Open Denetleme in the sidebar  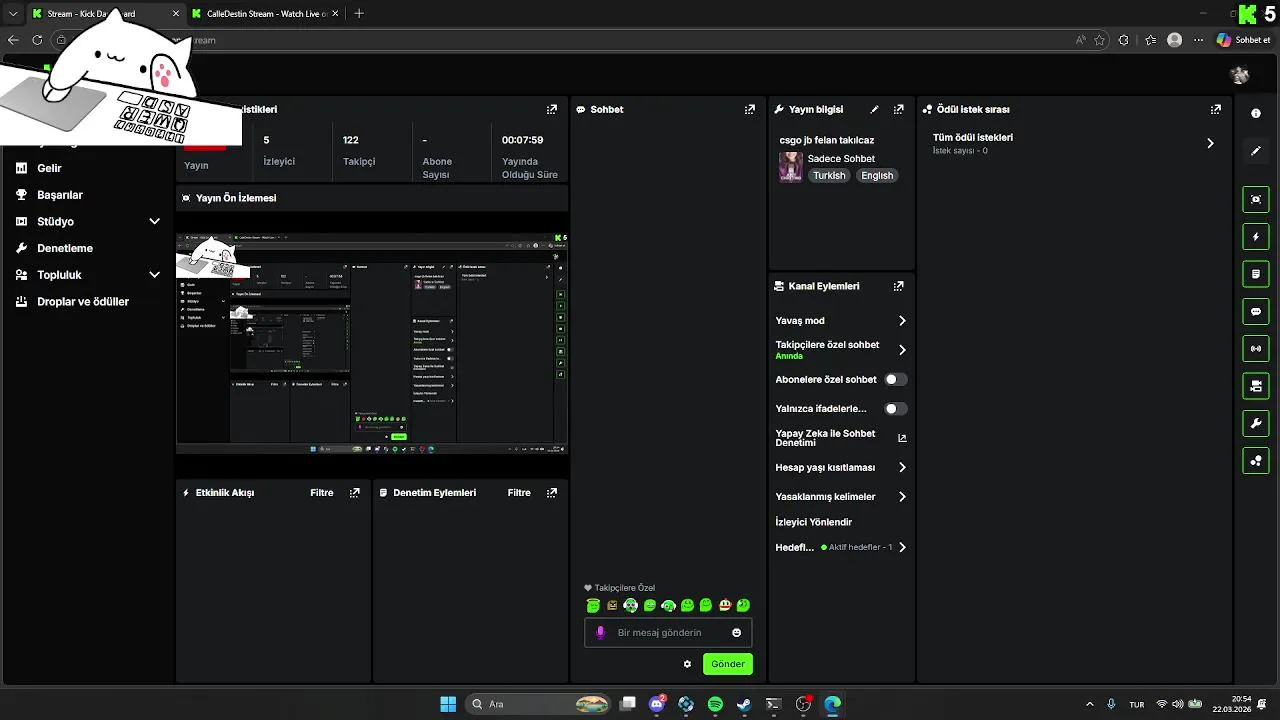[65, 248]
